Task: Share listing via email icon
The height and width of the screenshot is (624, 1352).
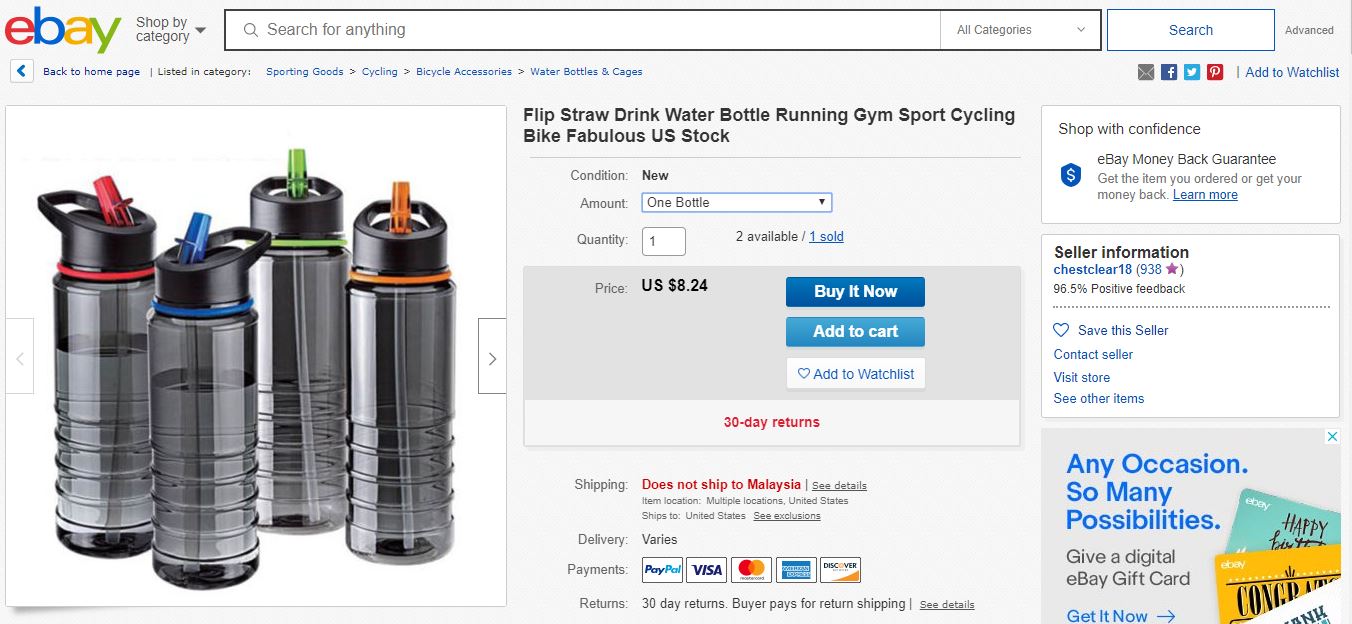Action: click(1146, 72)
